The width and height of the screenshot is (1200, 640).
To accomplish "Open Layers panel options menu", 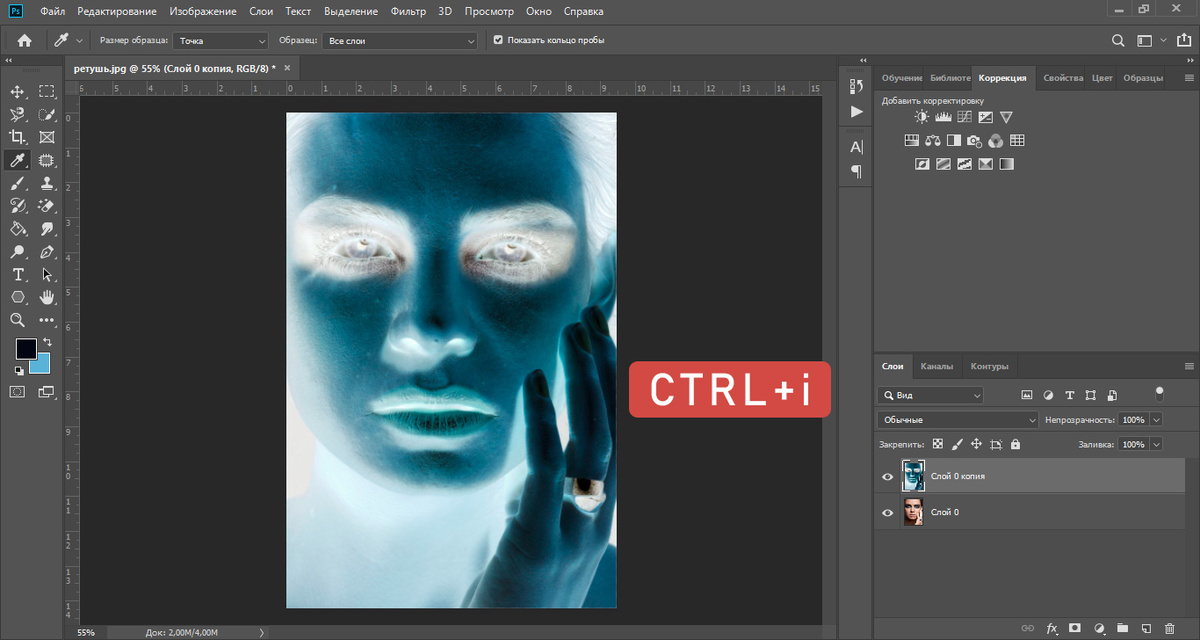I will coord(1189,366).
